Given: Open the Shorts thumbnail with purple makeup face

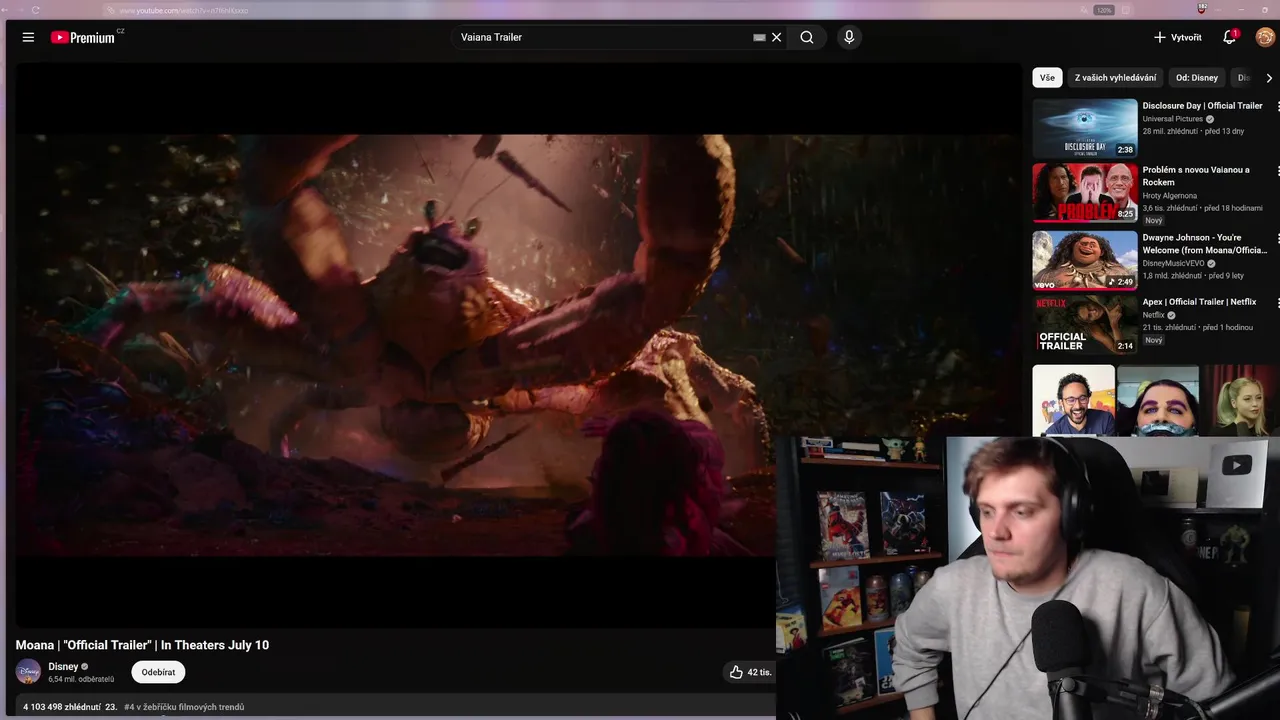Looking at the screenshot, I should [1158, 400].
